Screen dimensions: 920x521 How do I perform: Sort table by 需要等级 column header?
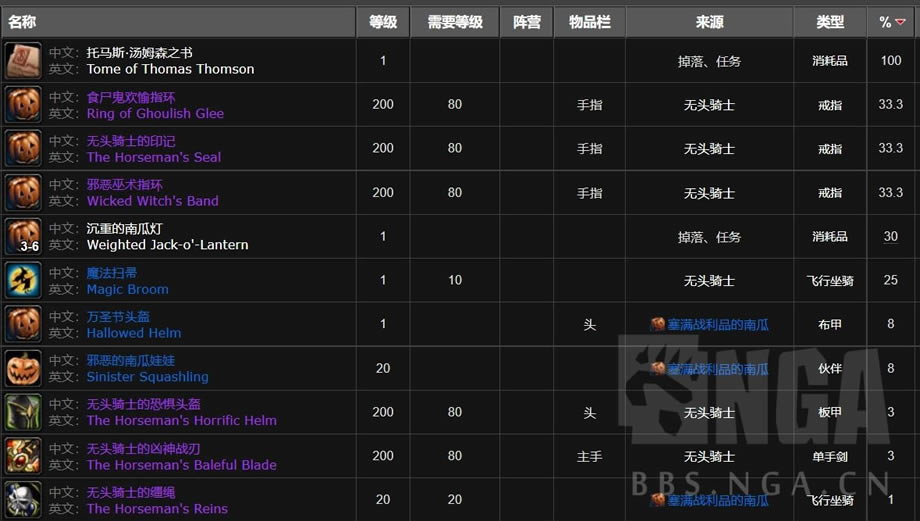[455, 22]
